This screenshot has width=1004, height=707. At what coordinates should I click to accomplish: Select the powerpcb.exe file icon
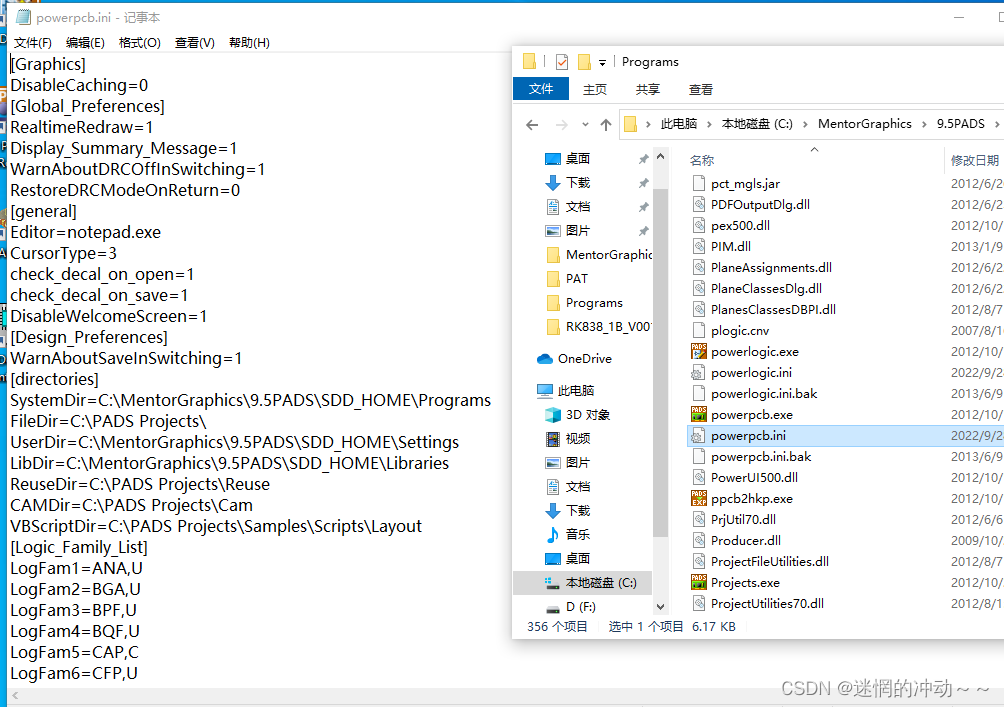[699, 414]
